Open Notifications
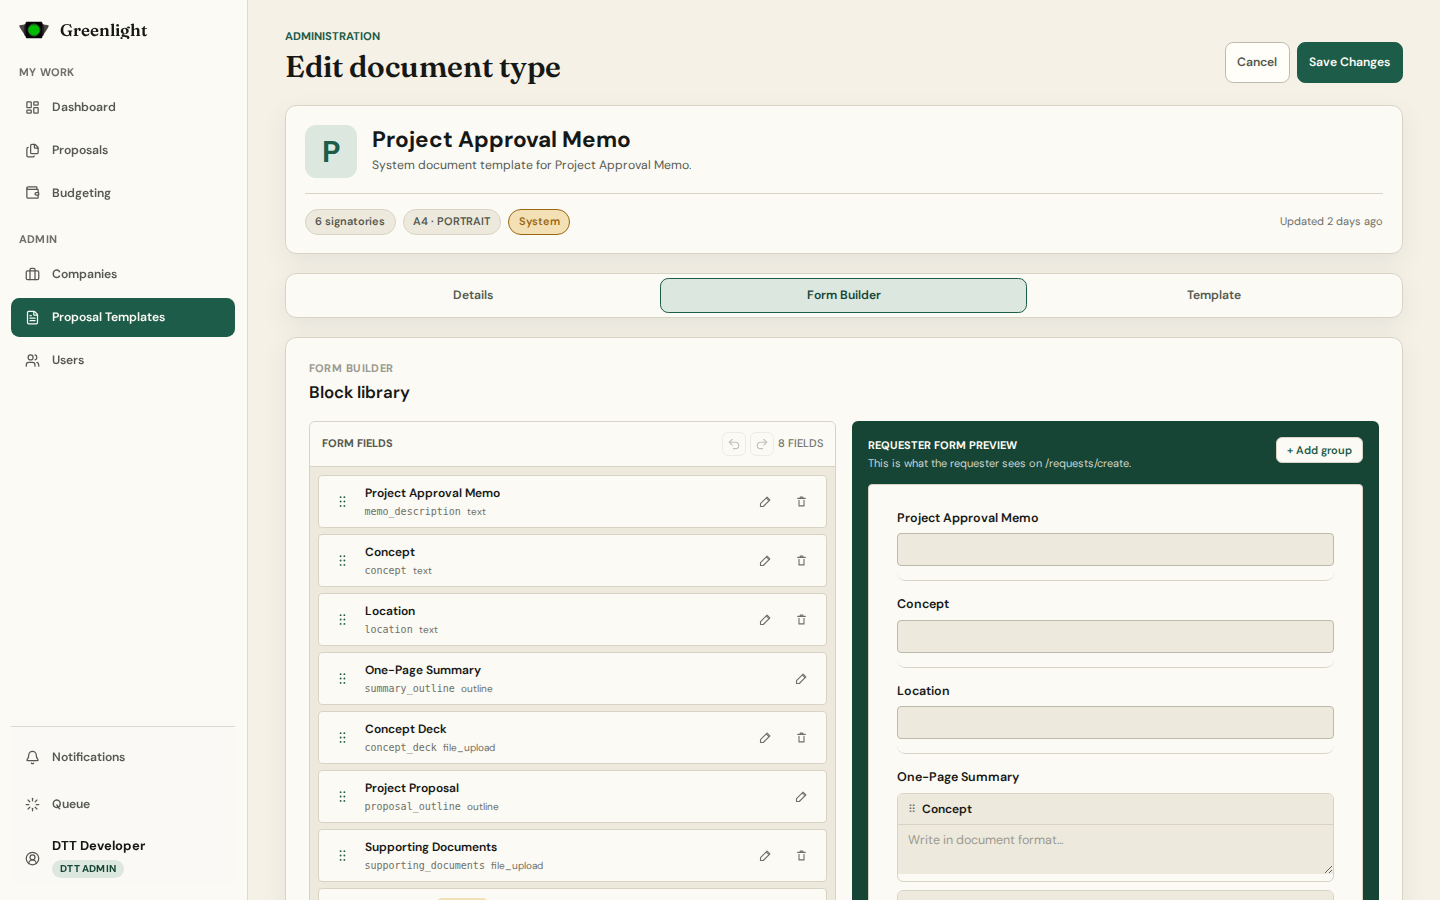The width and height of the screenshot is (1440, 900). 123,757
